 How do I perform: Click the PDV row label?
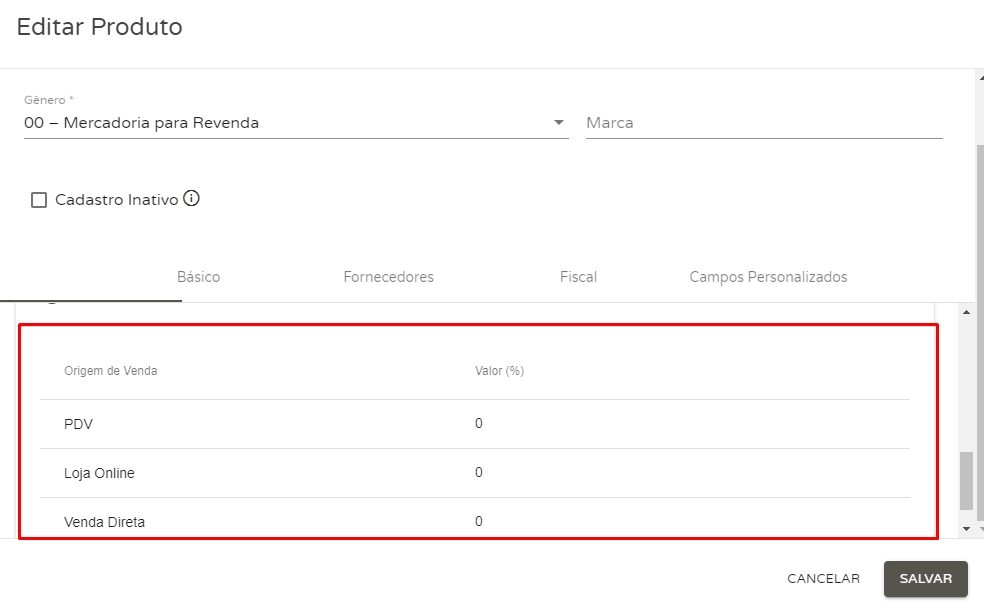[x=78, y=424]
